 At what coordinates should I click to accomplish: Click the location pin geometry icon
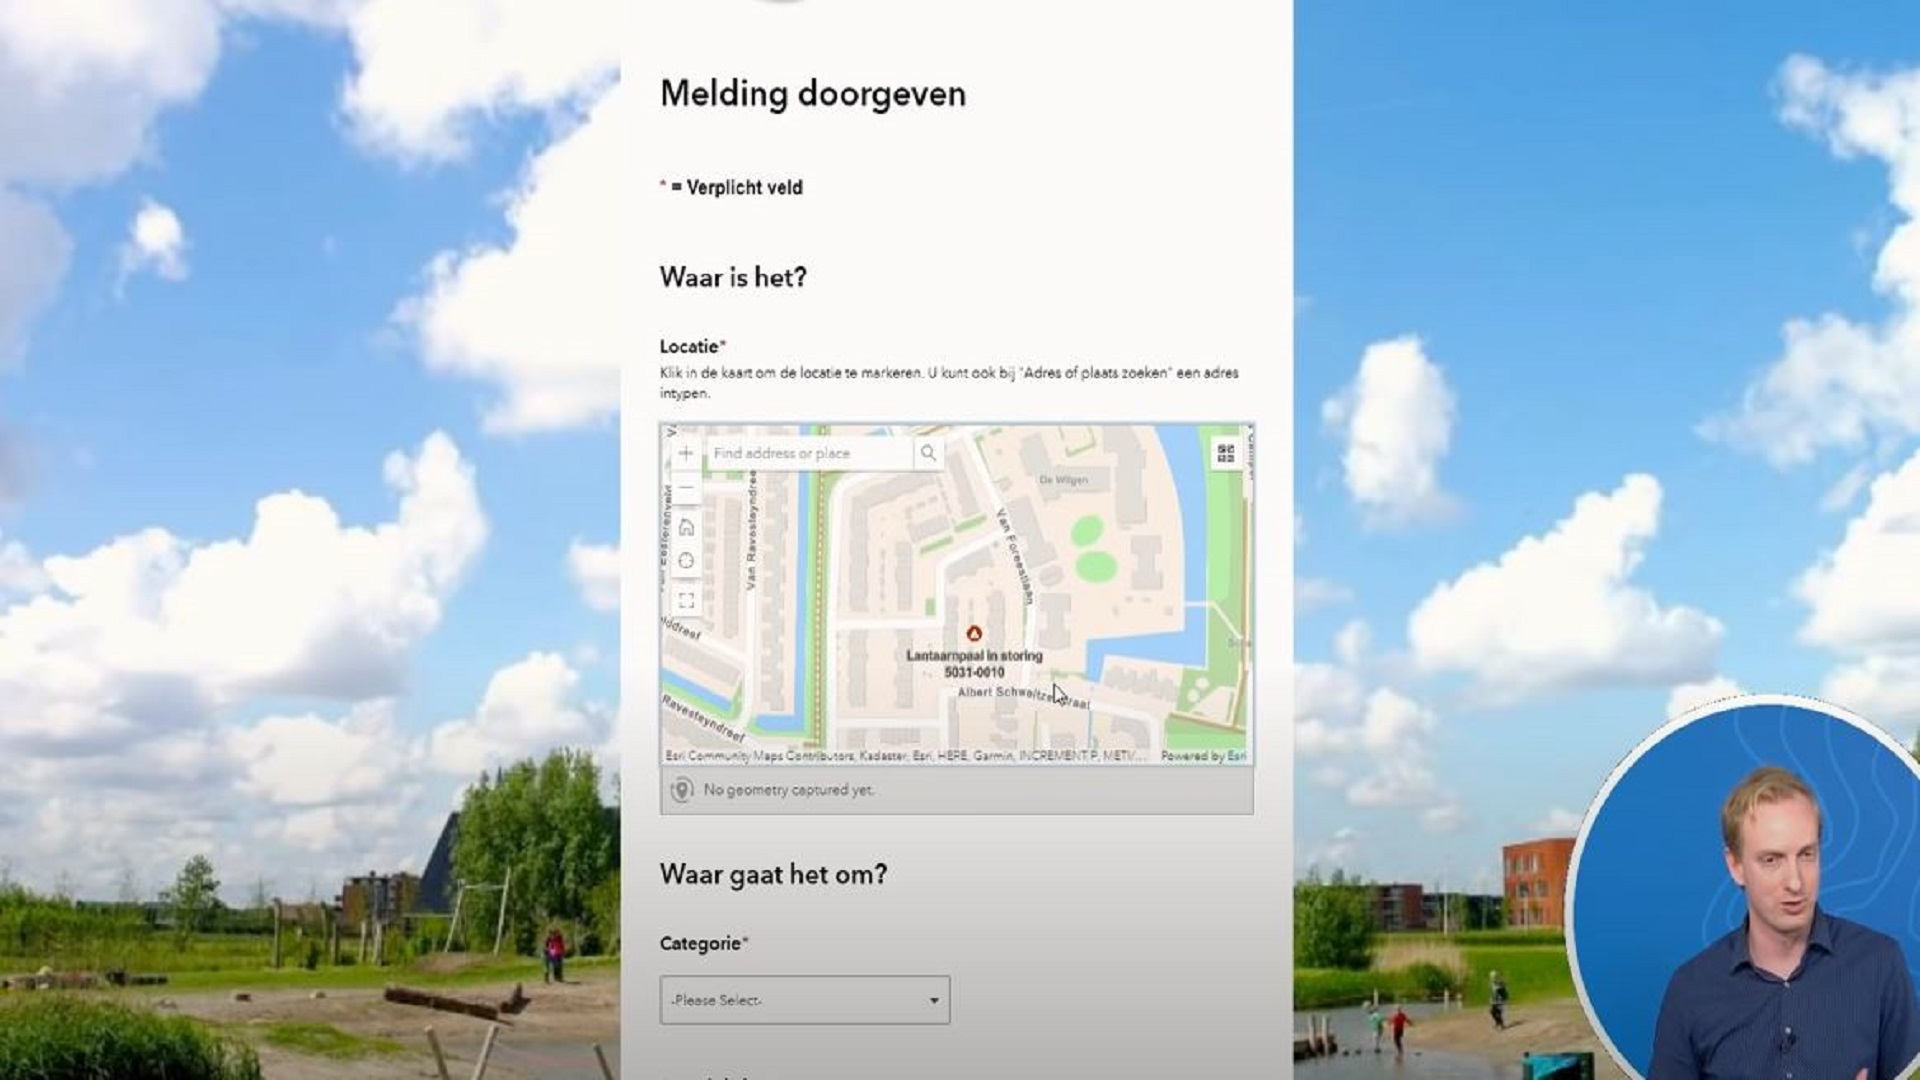click(682, 790)
